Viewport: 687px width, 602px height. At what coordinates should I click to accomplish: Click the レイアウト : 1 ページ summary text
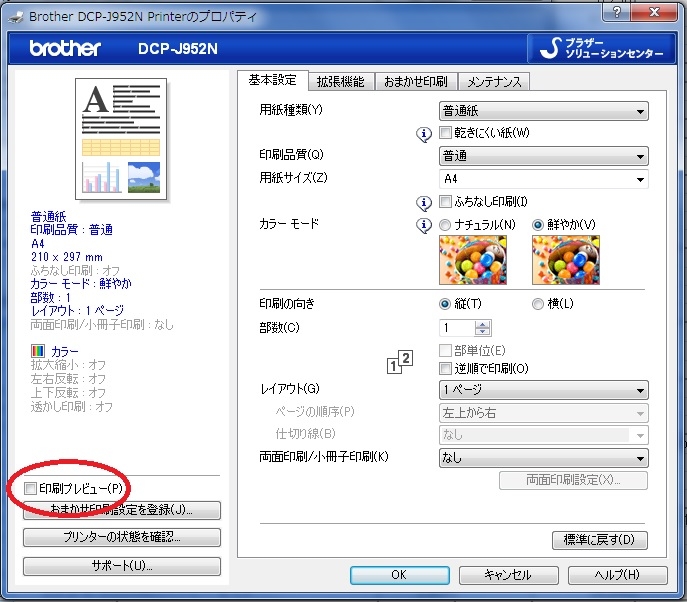click(77, 311)
